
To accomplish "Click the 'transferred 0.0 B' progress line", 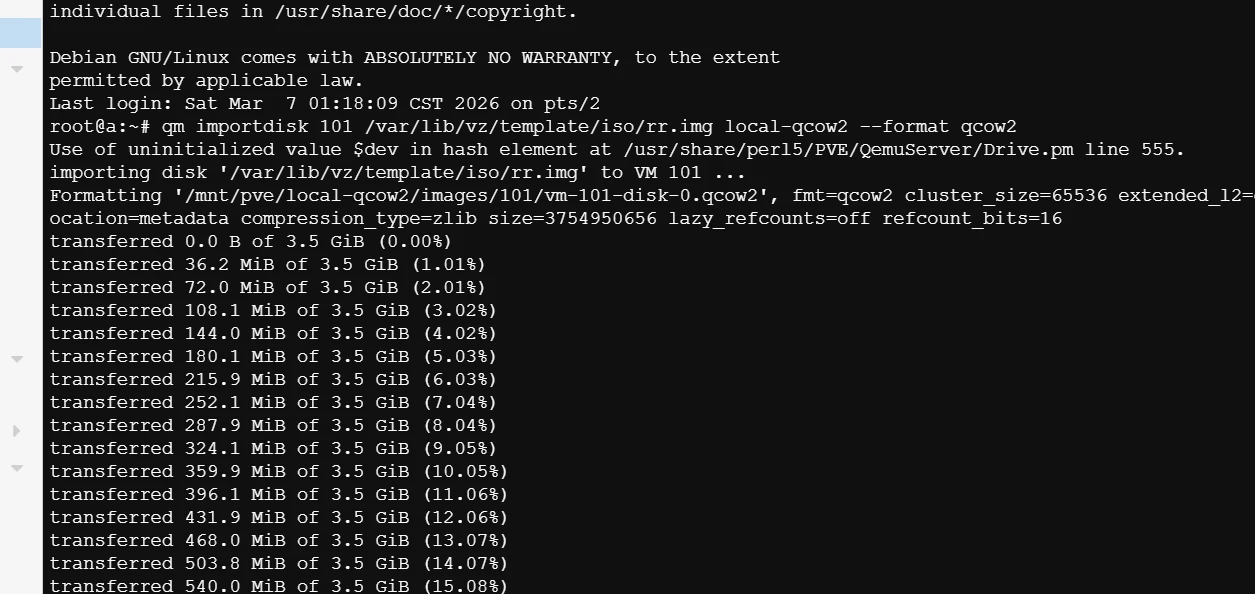I will [x=250, y=241].
